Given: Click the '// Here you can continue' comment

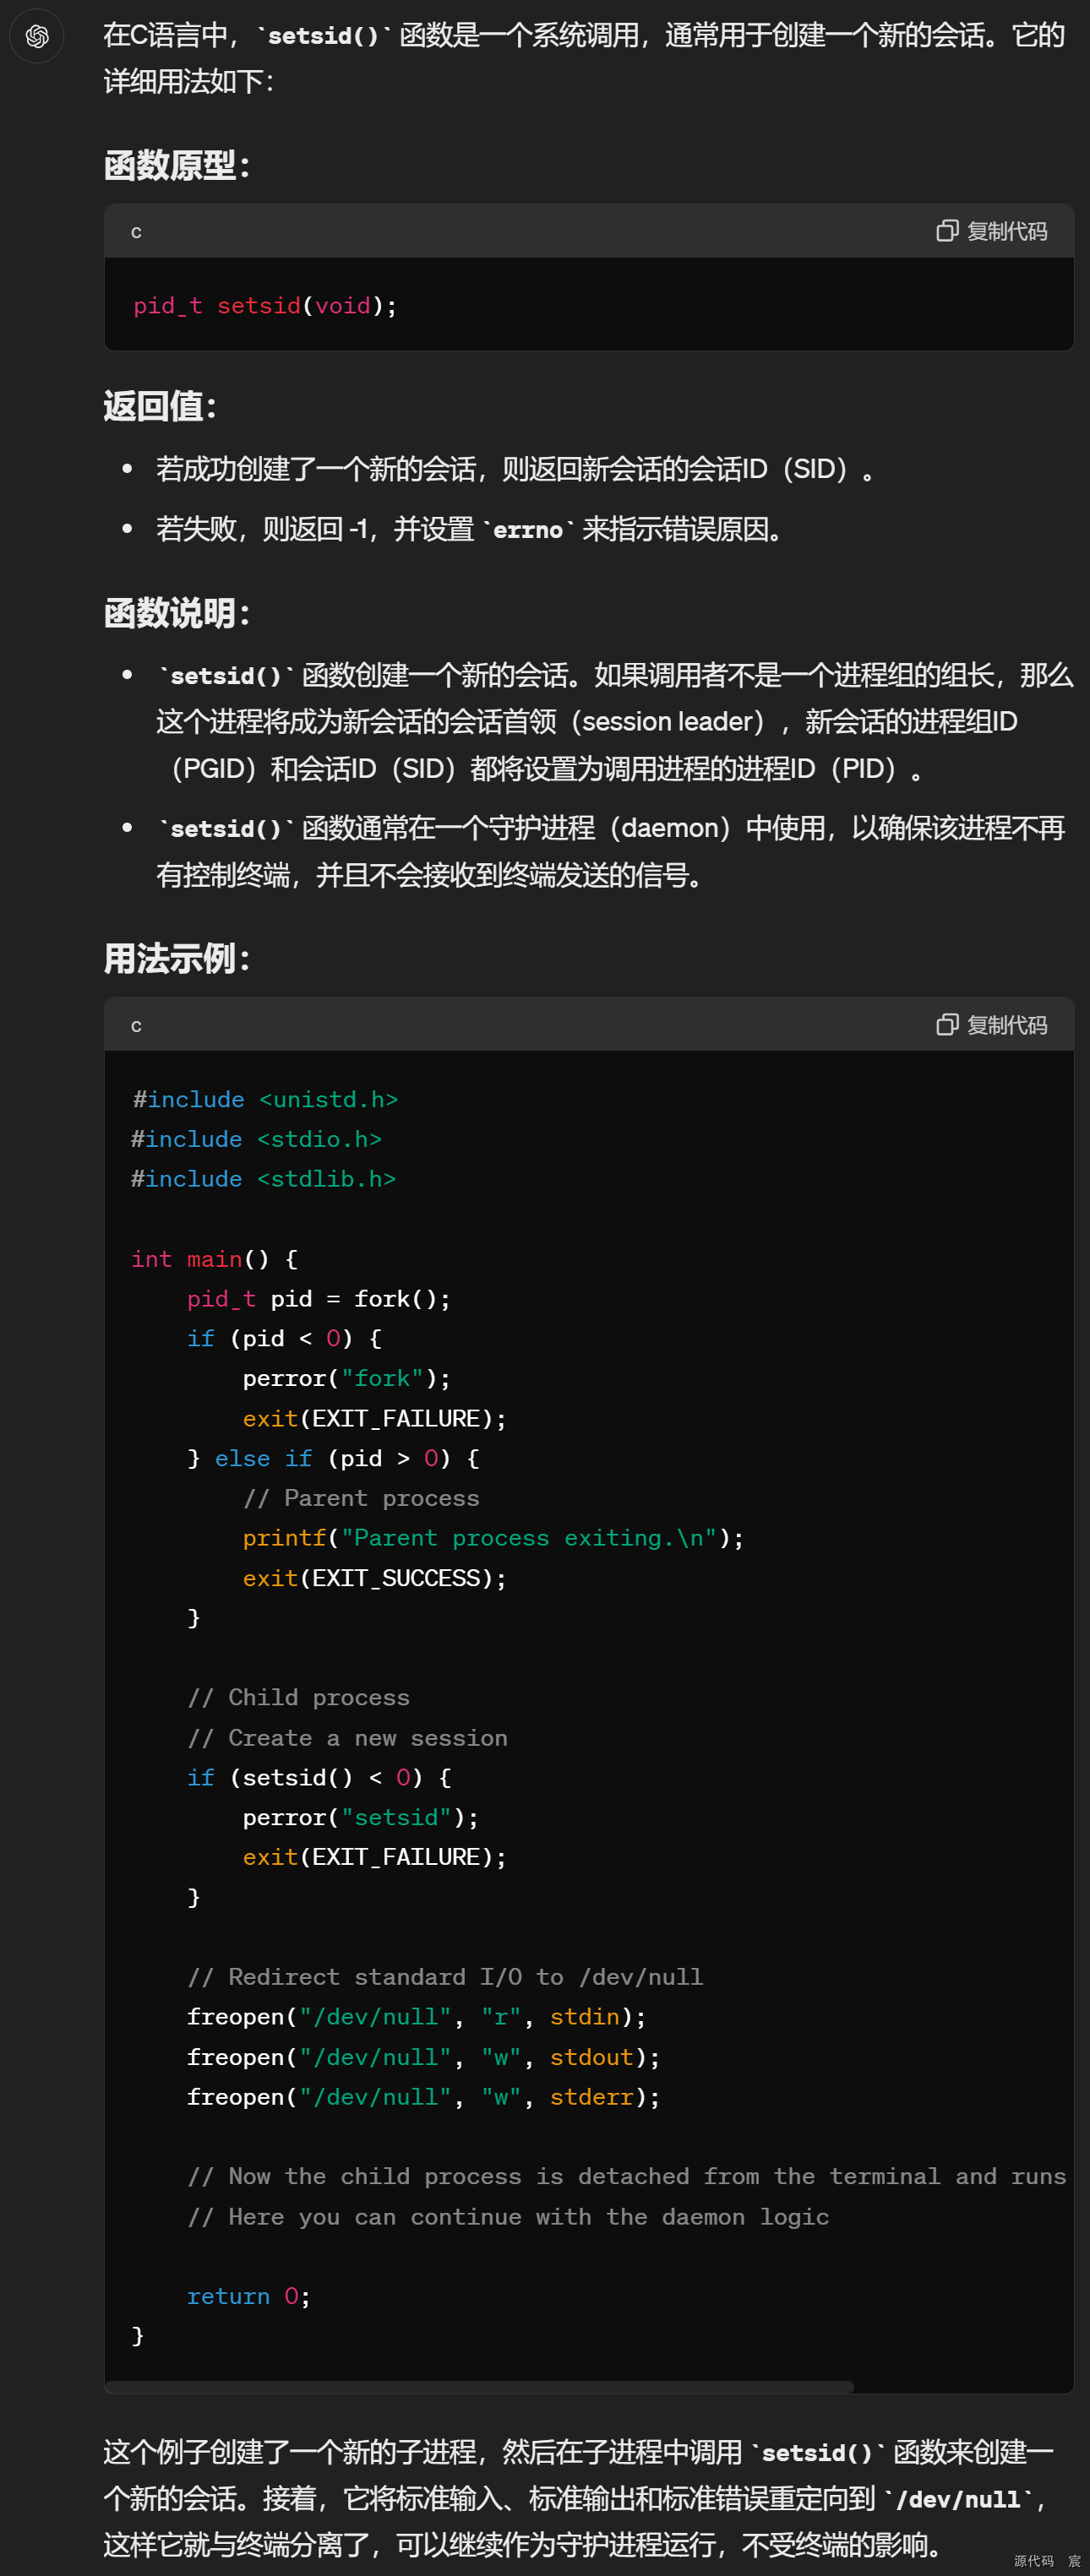Looking at the screenshot, I should pos(508,2217).
